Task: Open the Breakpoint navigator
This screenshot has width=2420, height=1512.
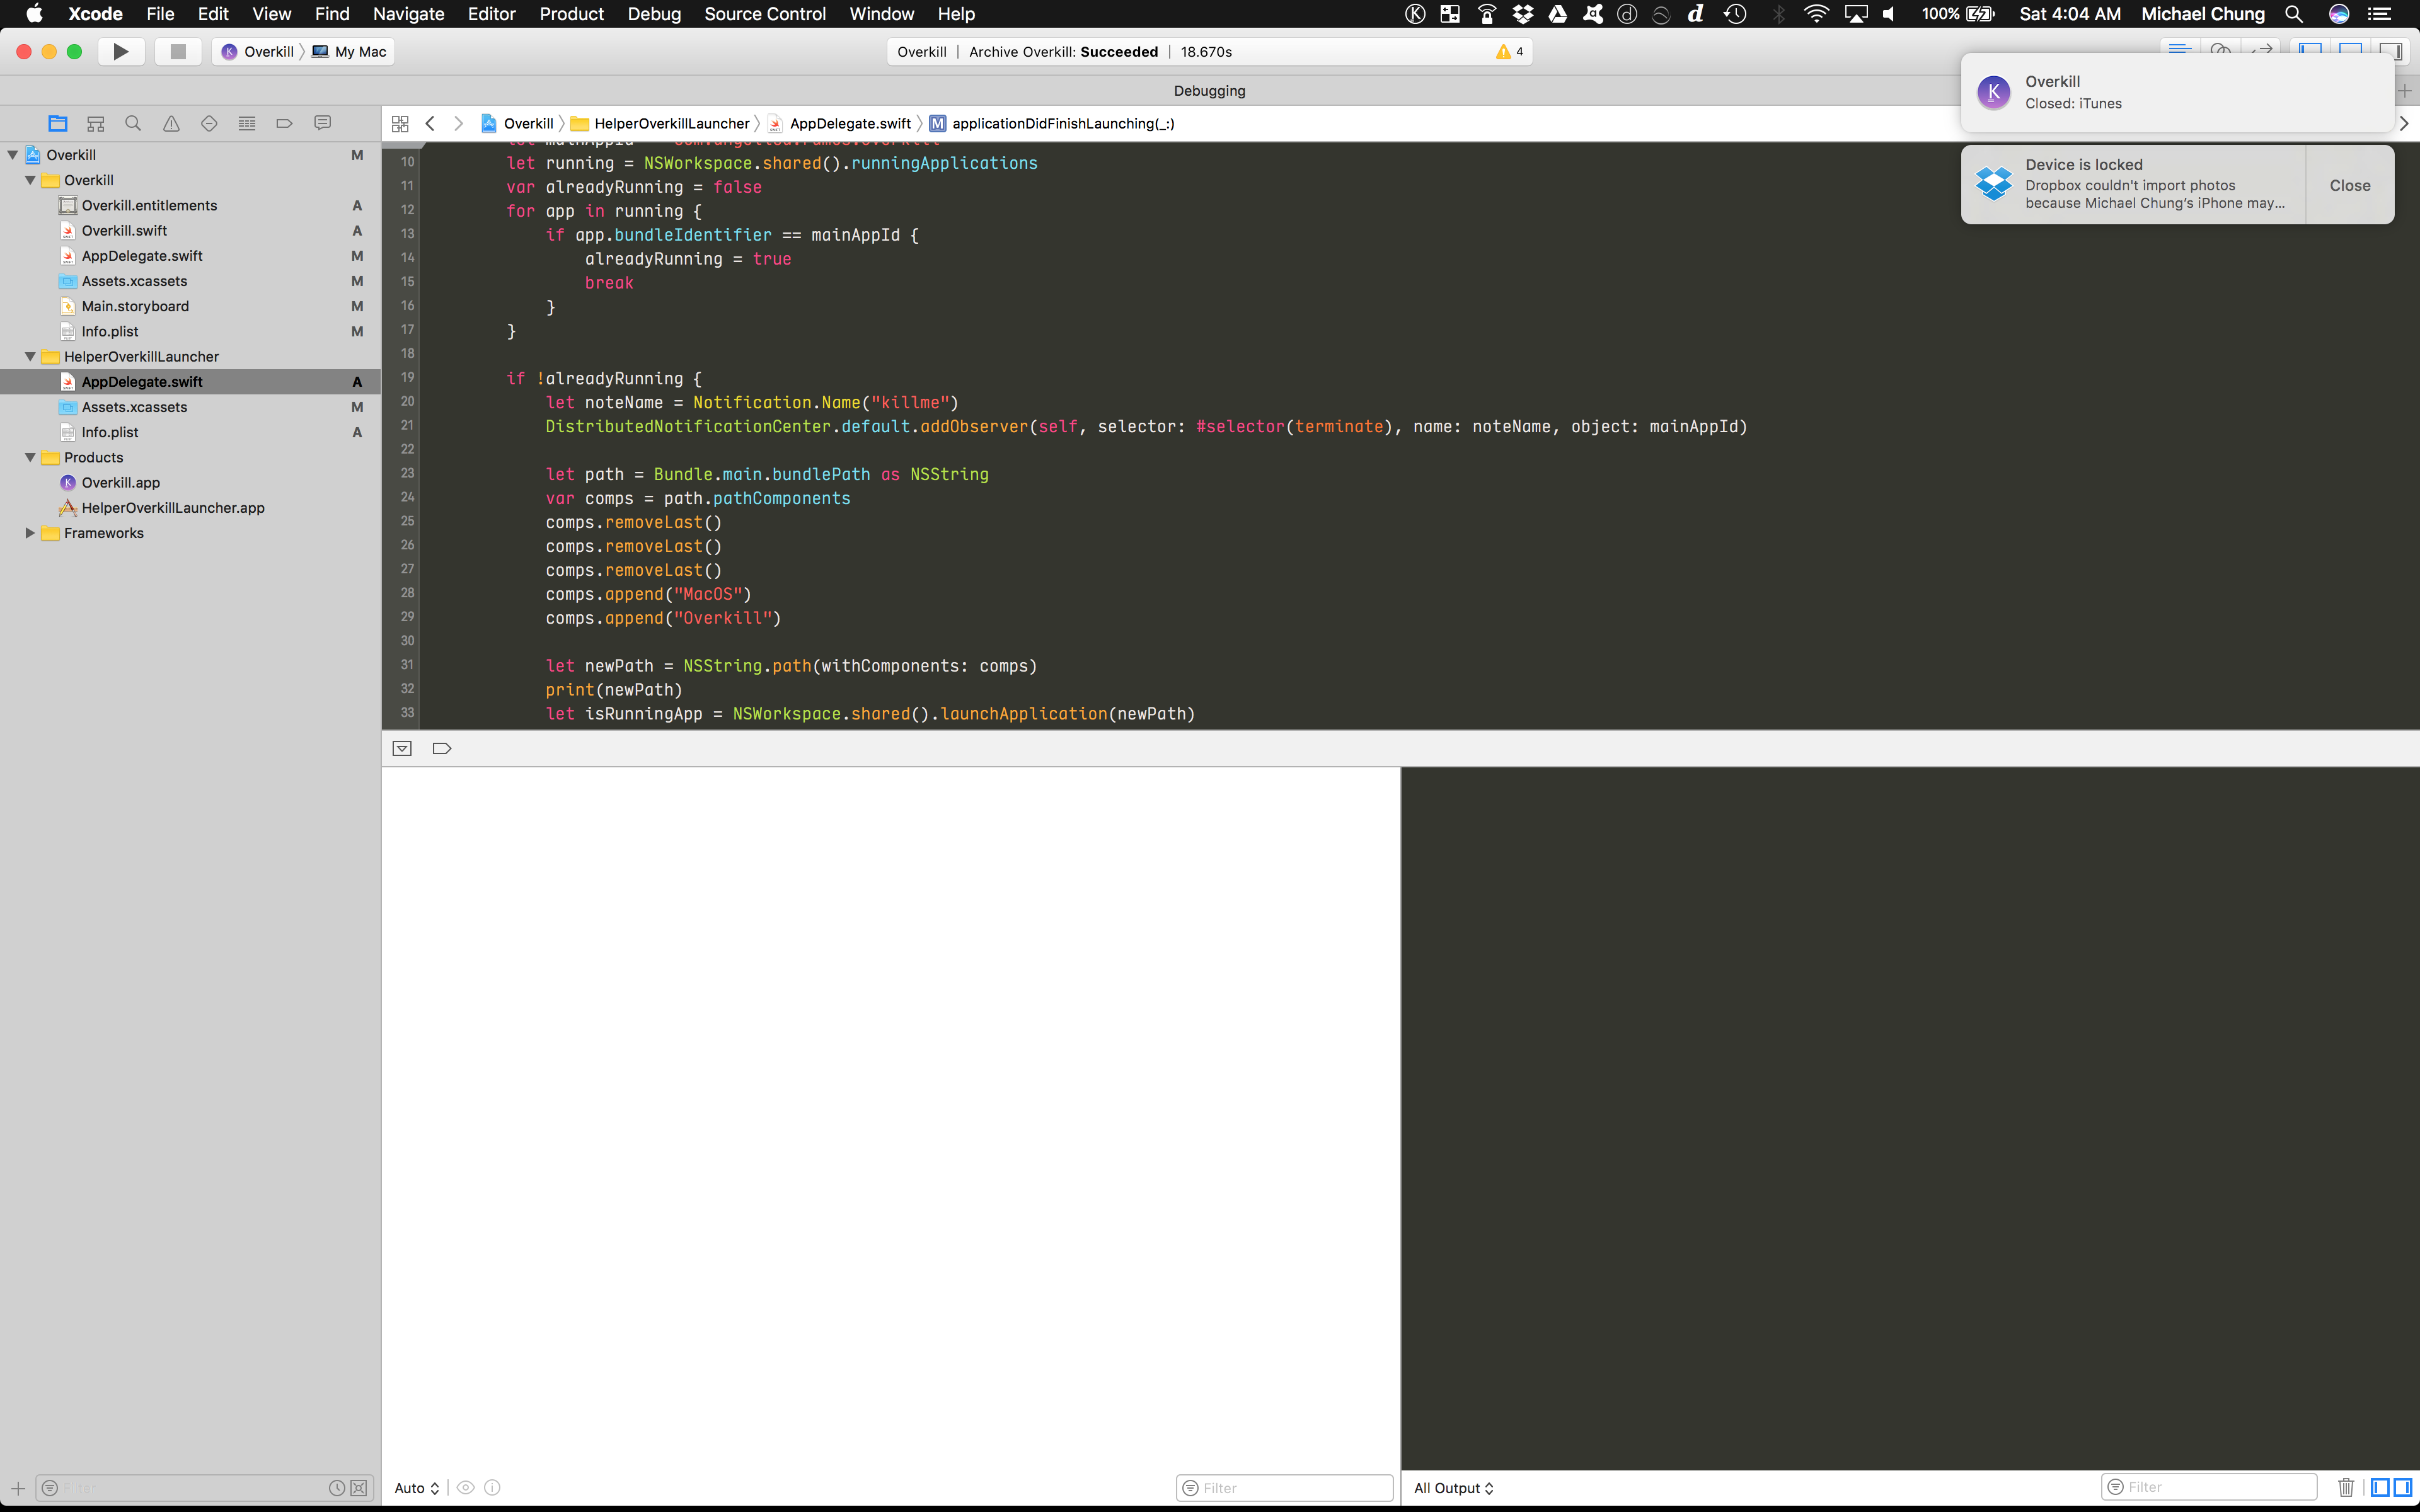Action: pos(285,122)
